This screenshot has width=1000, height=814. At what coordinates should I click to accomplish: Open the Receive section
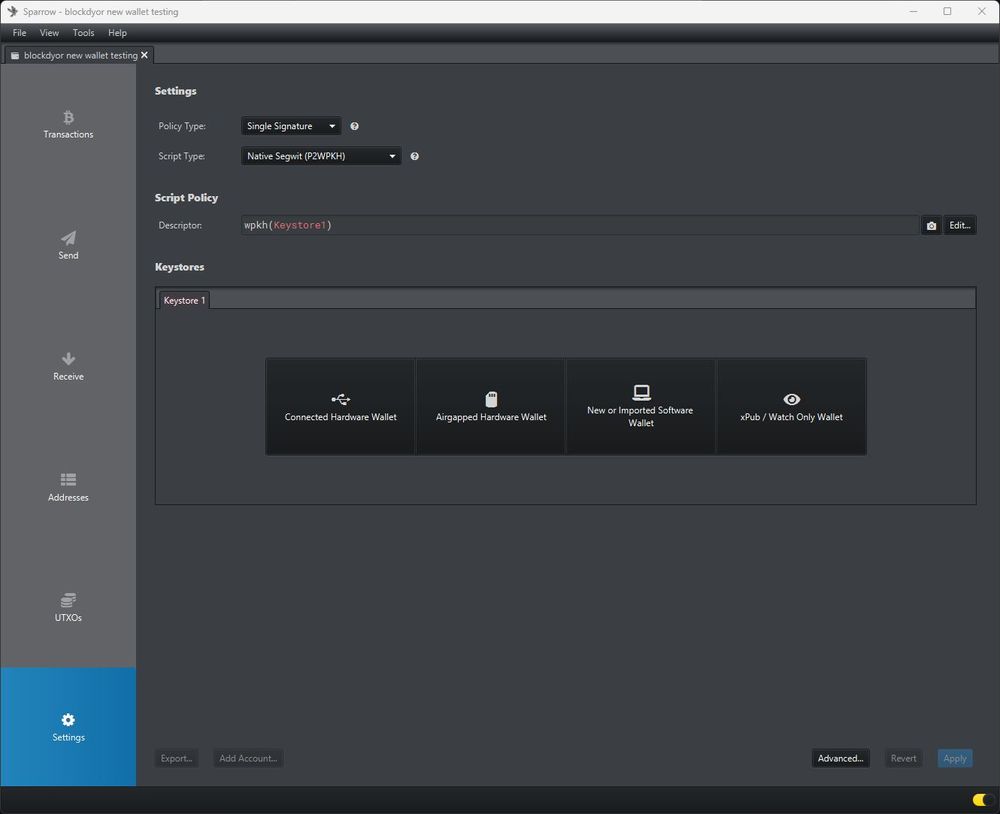coord(68,366)
